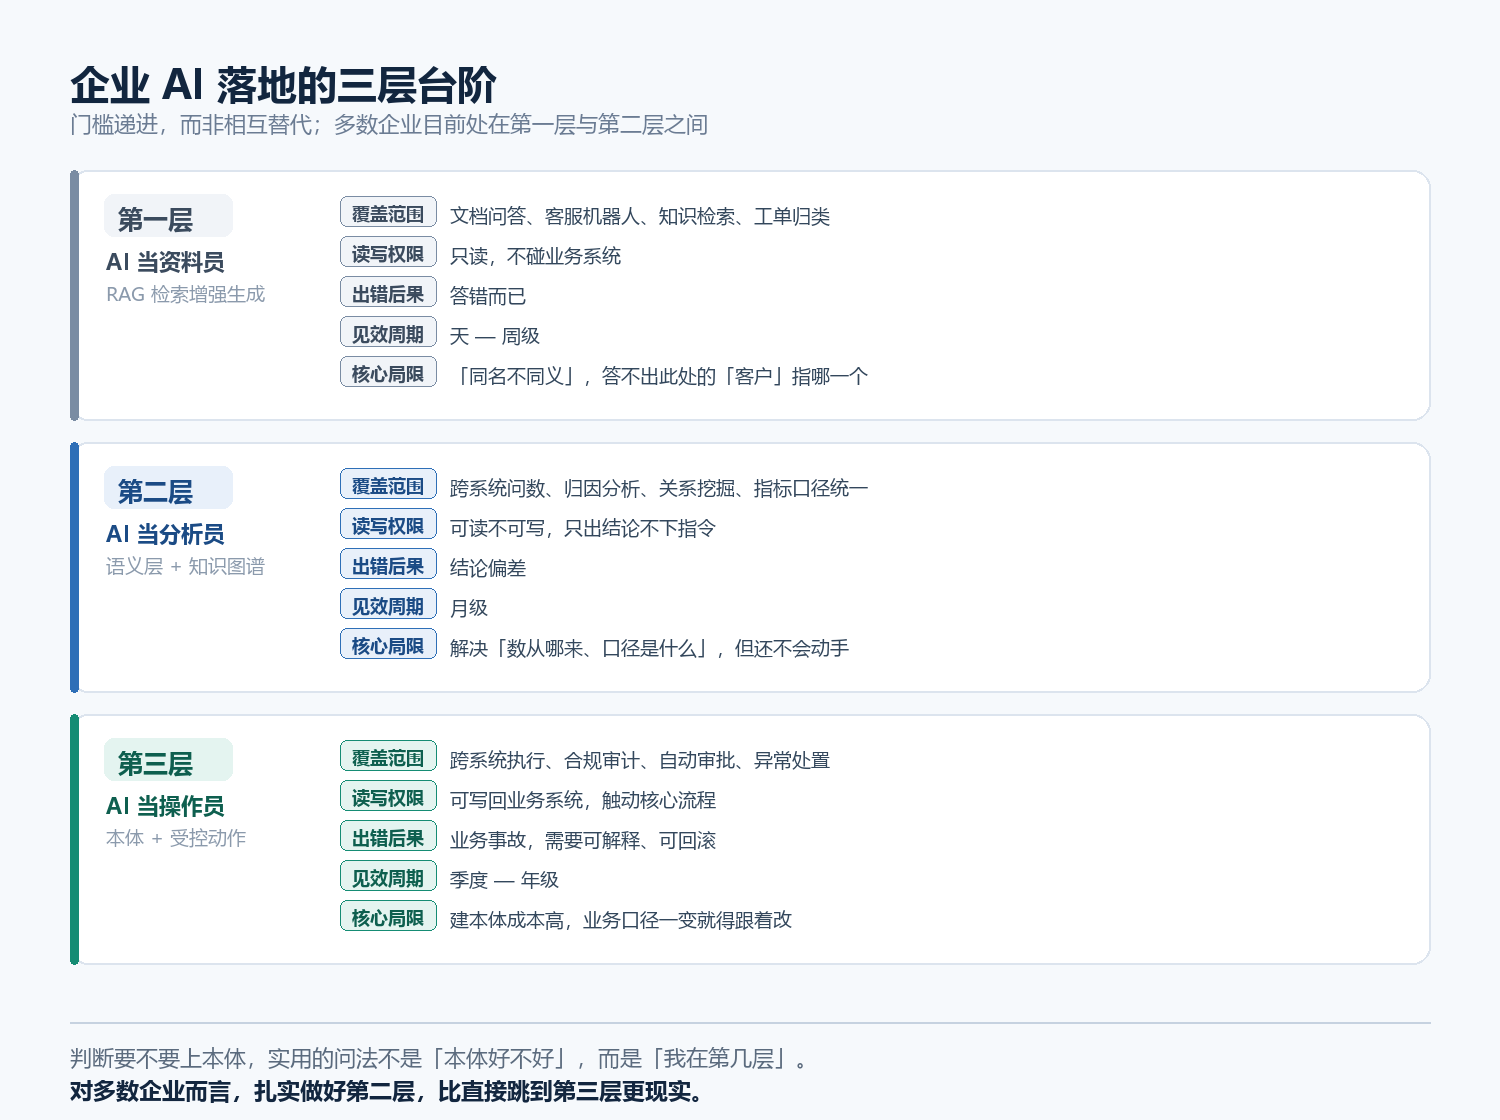Screen dimensions: 1500x1120
Task: Select the text 跨系统问数、归因分析、关系挖掘、指标口径统一
Action: click(x=659, y=488)
